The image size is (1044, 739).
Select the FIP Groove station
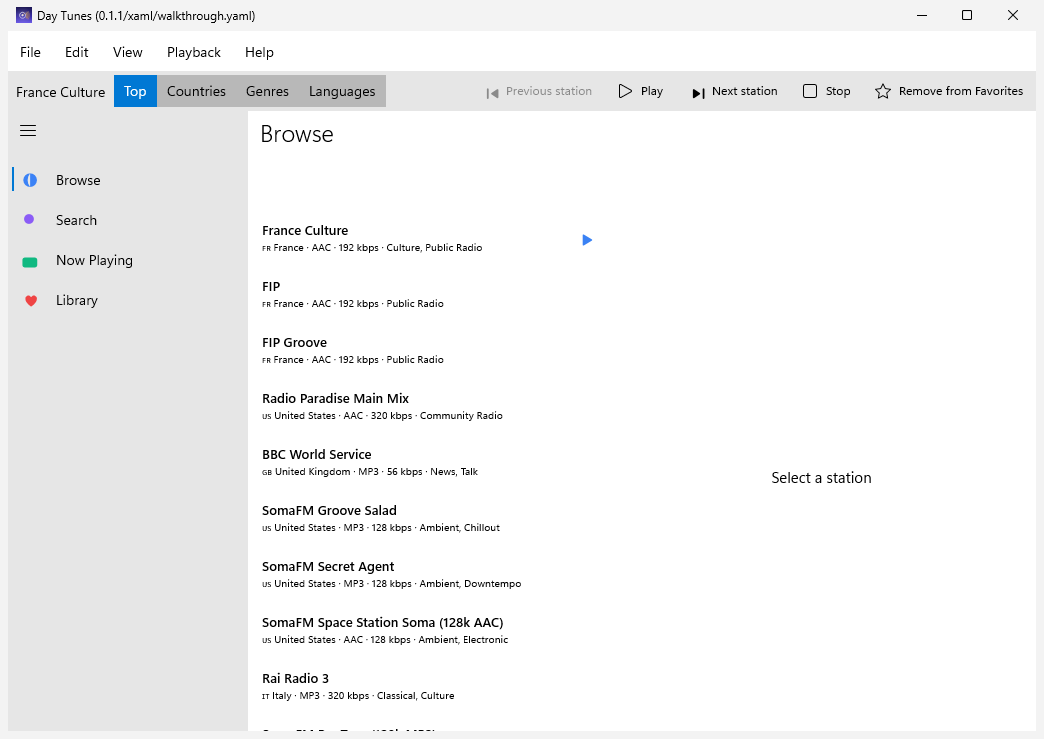coord(427,350)
